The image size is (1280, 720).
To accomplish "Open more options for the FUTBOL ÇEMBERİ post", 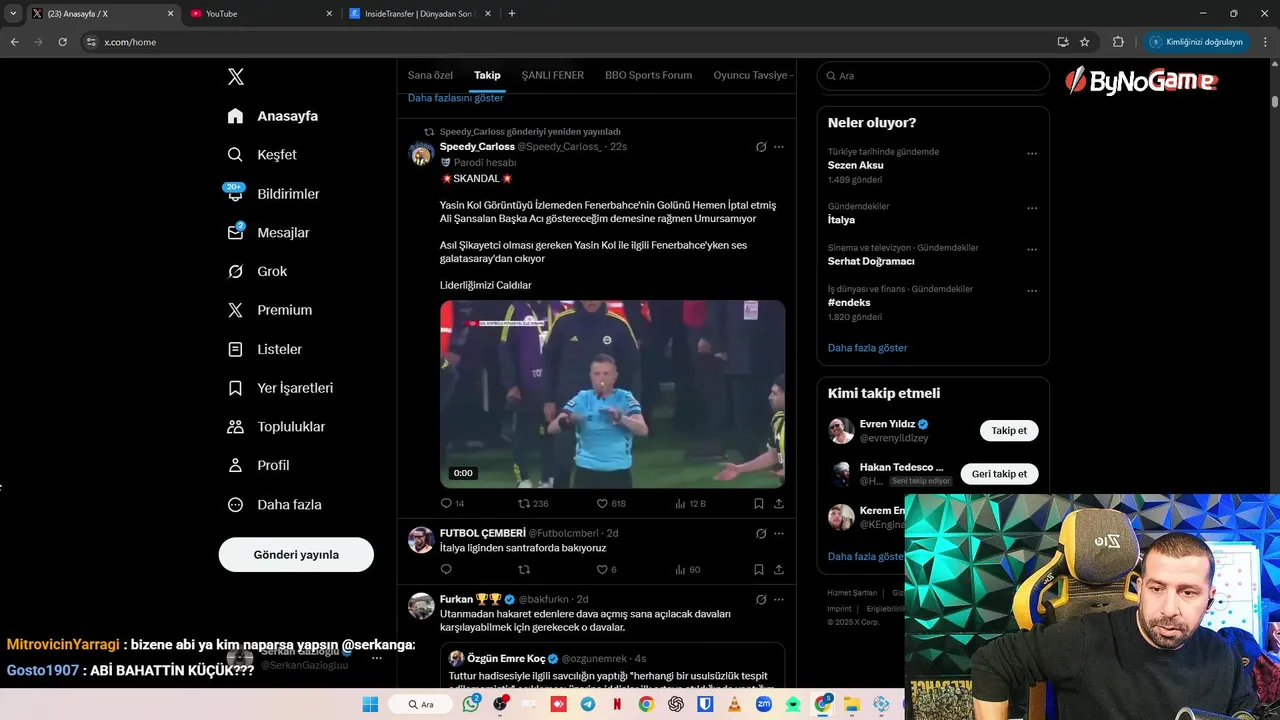I will pyautogui.click(x=779, y=534).
